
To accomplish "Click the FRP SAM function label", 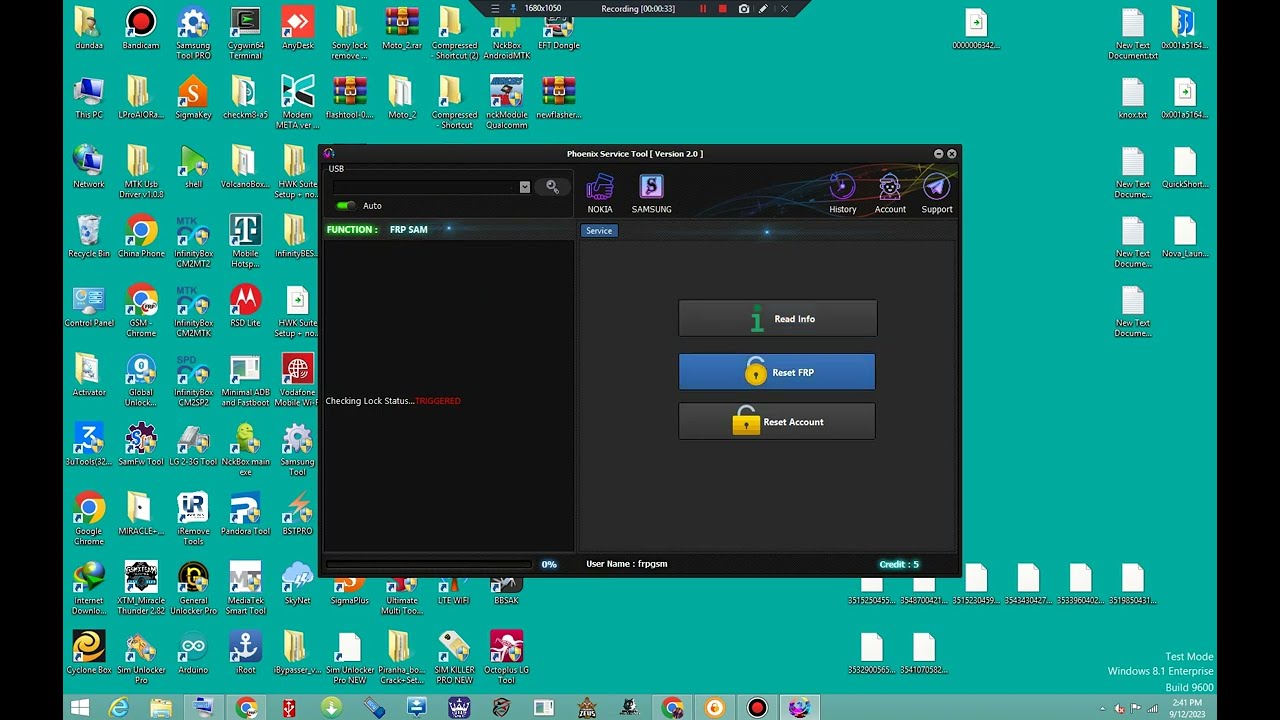I will [408, 230].
